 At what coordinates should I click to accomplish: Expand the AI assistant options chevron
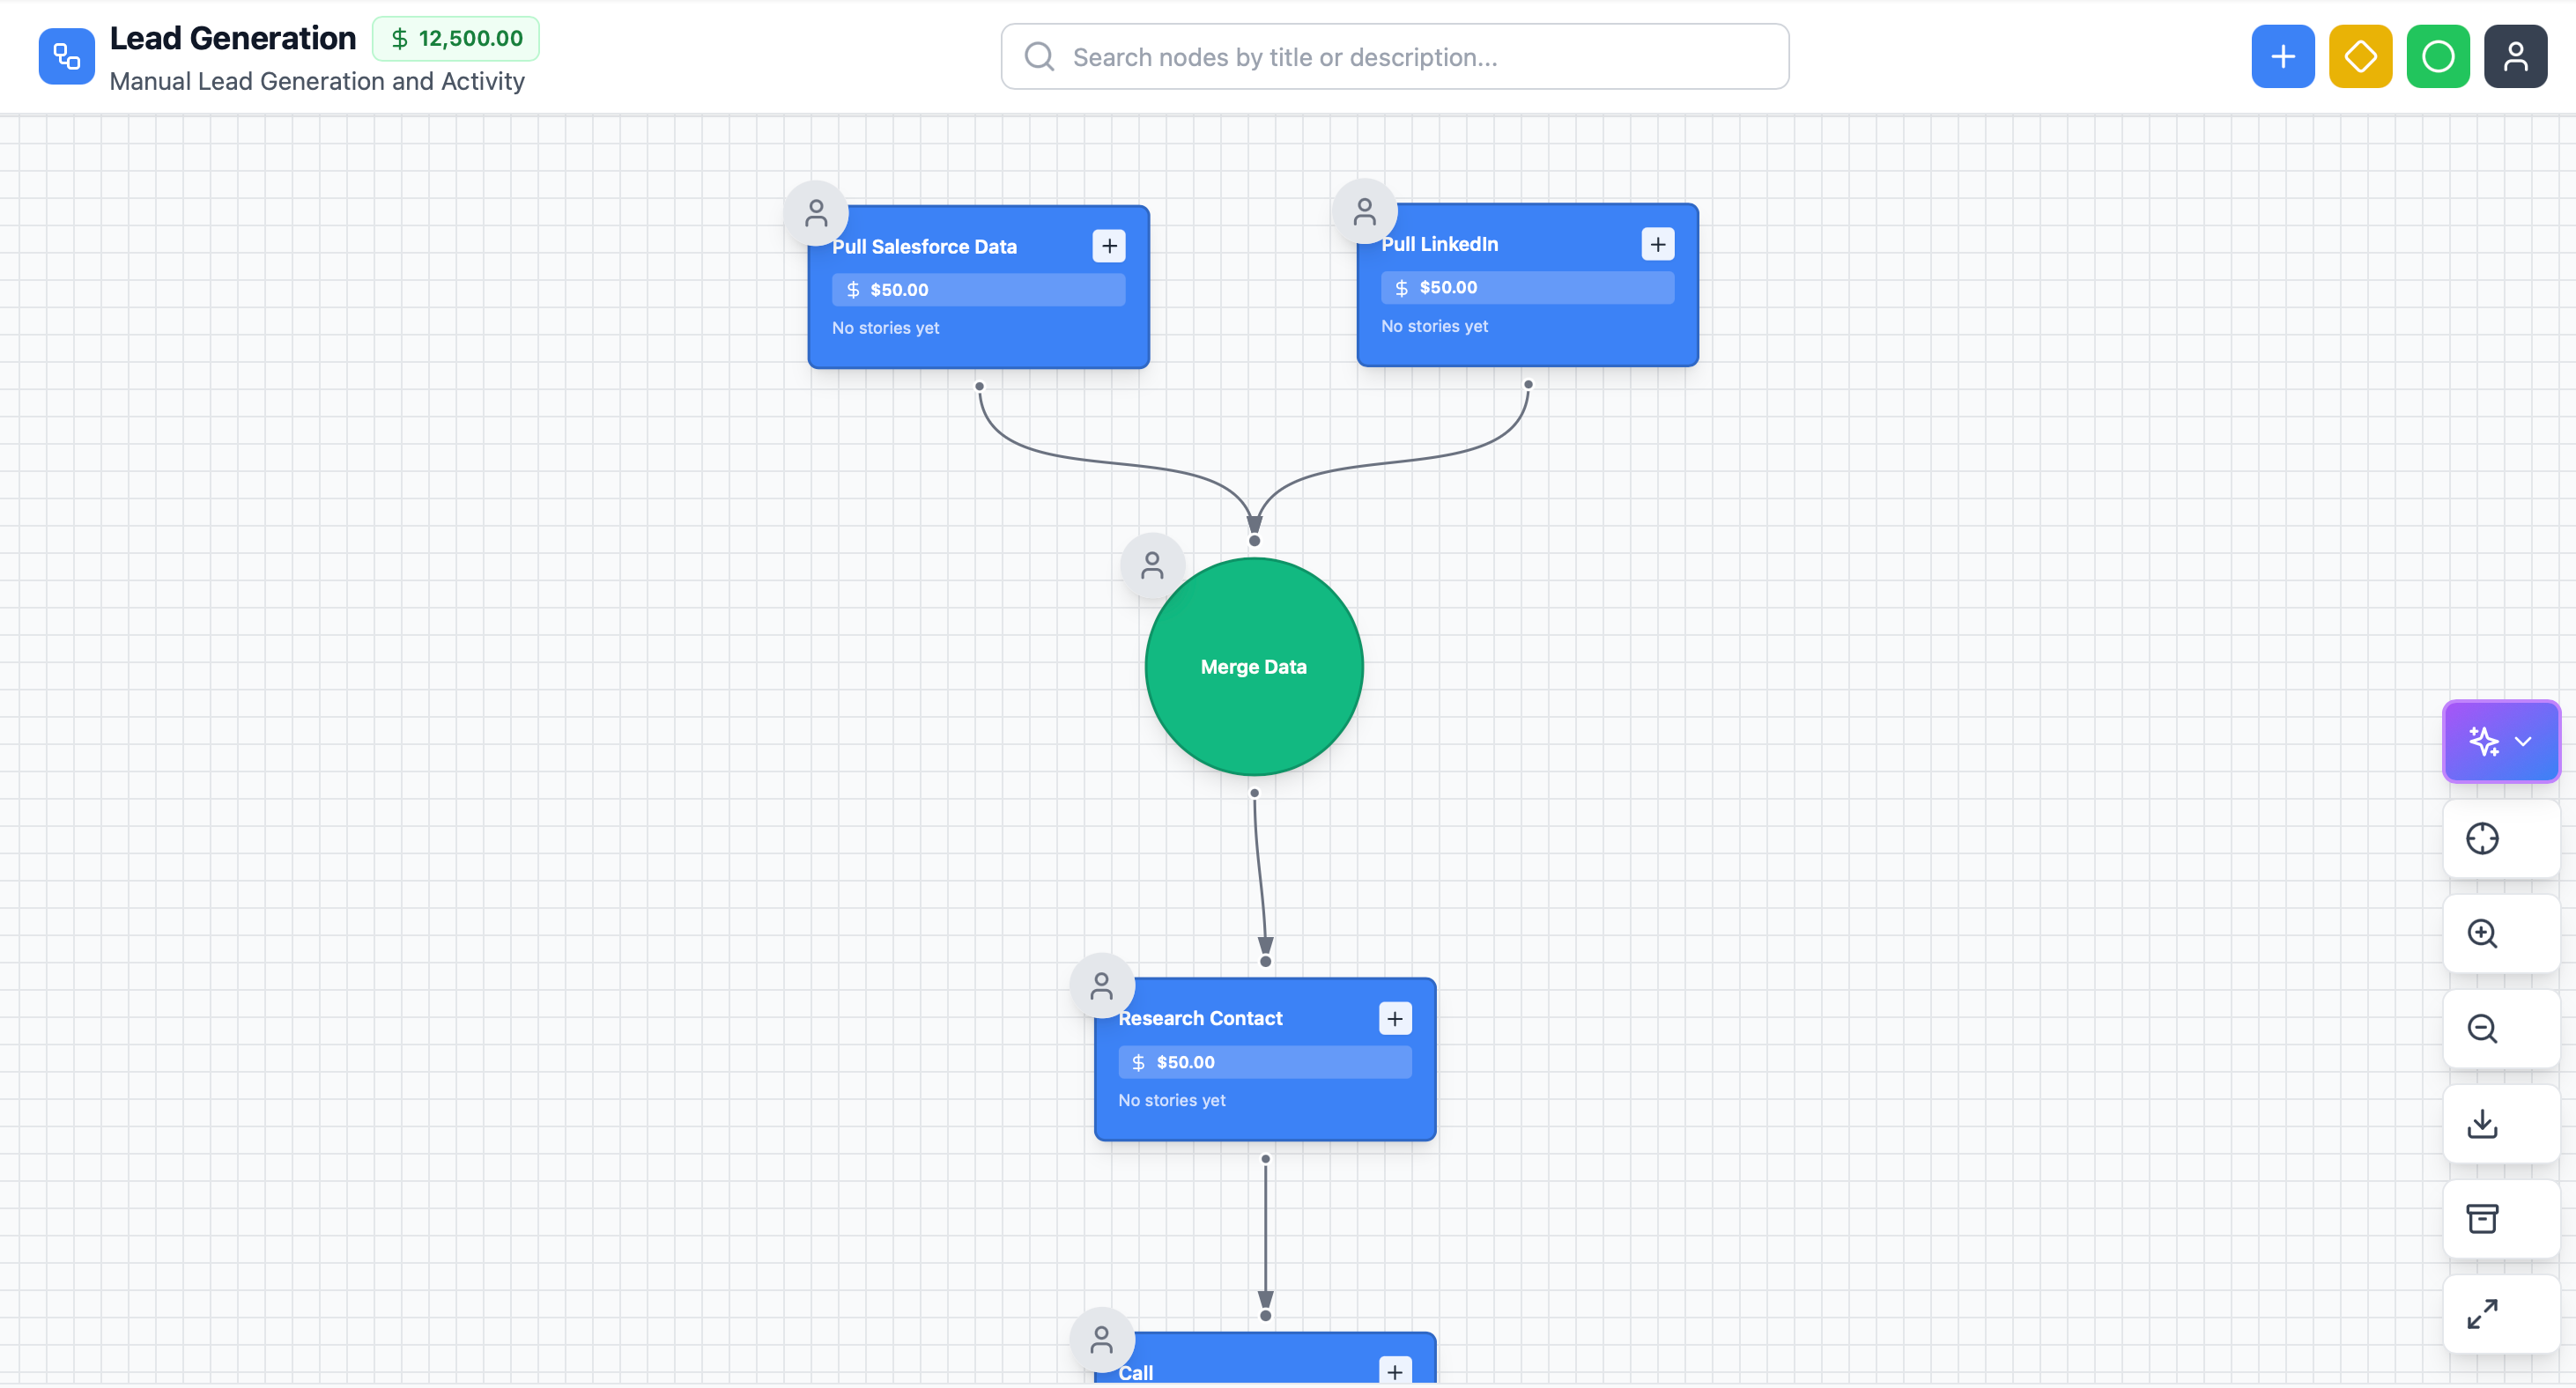pos(2524,741)
